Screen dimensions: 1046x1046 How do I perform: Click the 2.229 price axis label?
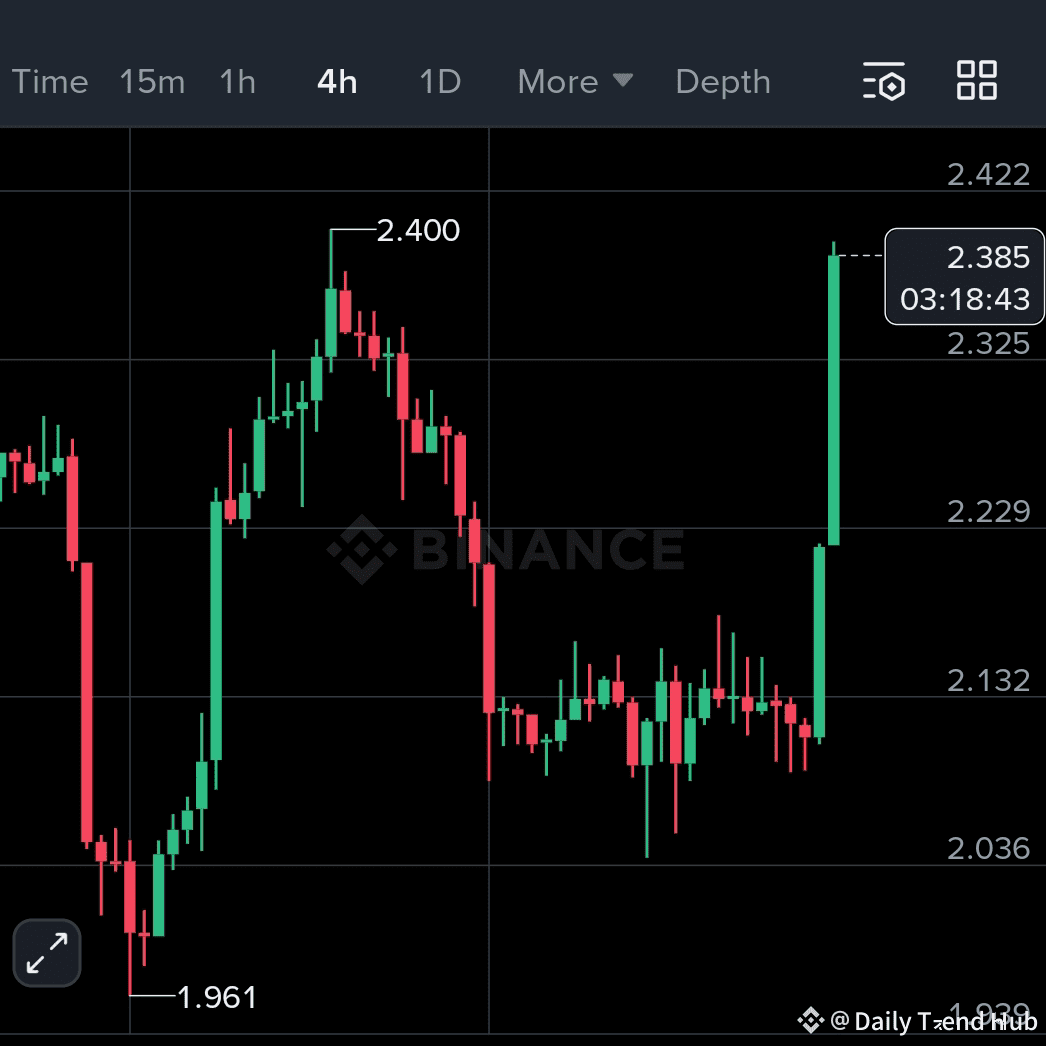pyautogui.click(x=988, y=511)
